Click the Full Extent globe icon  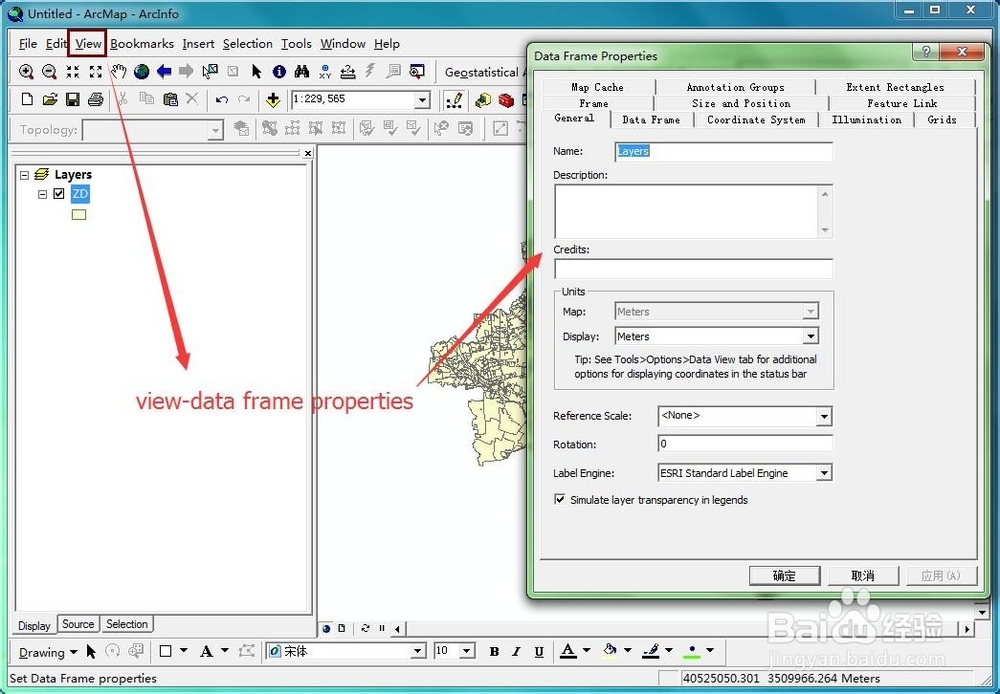point(142,71)
